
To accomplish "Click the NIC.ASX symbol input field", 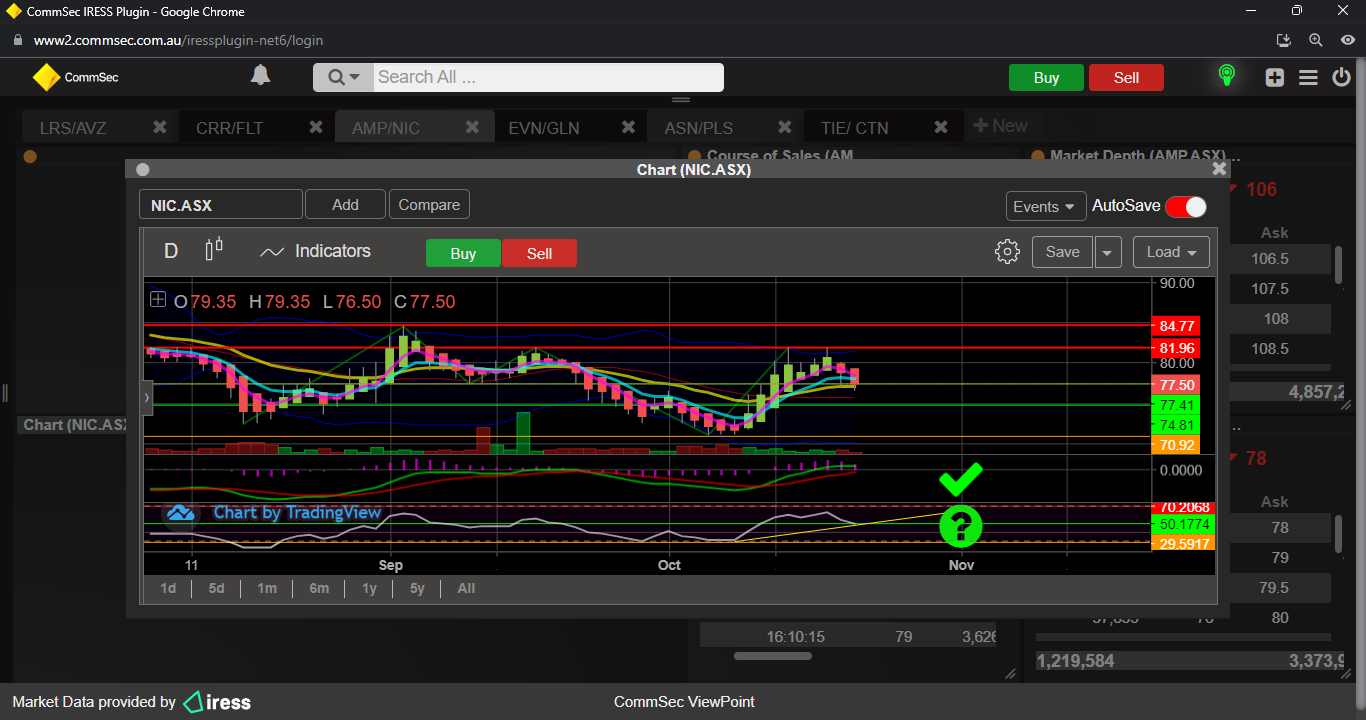I will point(220,205).
